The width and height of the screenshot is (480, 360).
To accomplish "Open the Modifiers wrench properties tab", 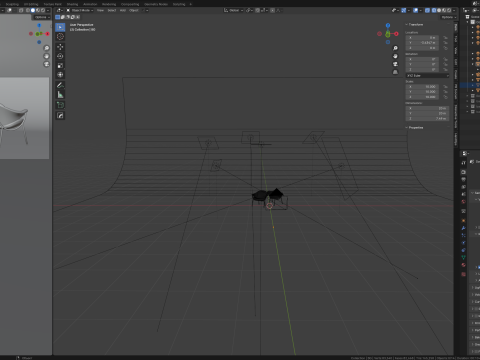I will (x=463, y=228).
